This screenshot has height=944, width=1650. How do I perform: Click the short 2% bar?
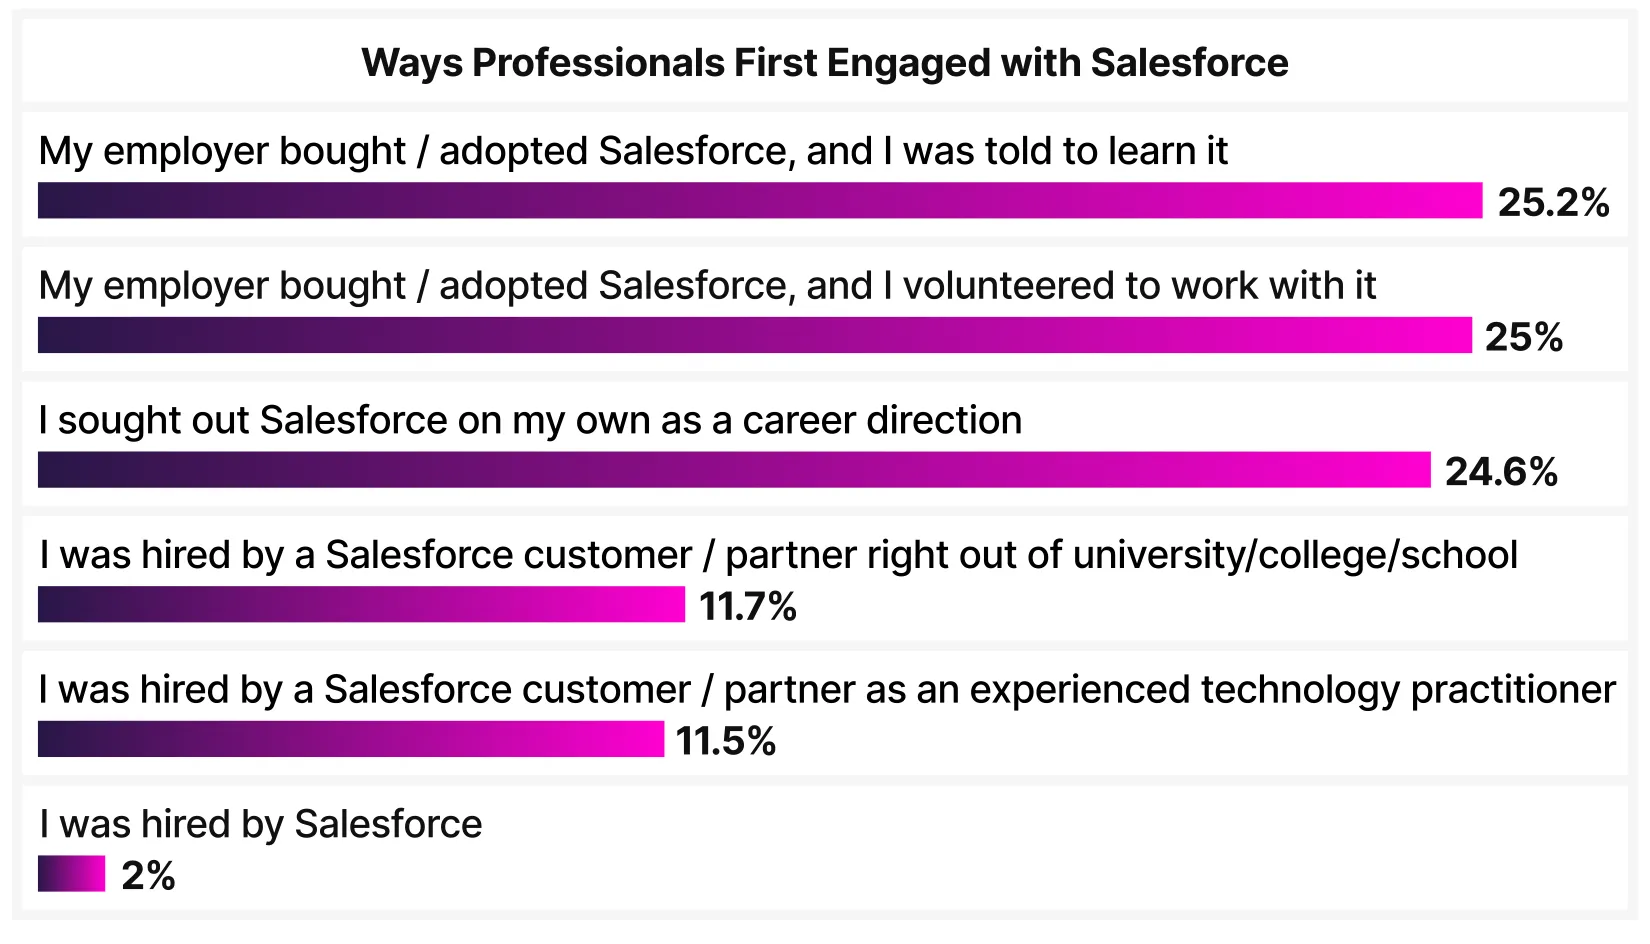(71, 874)
